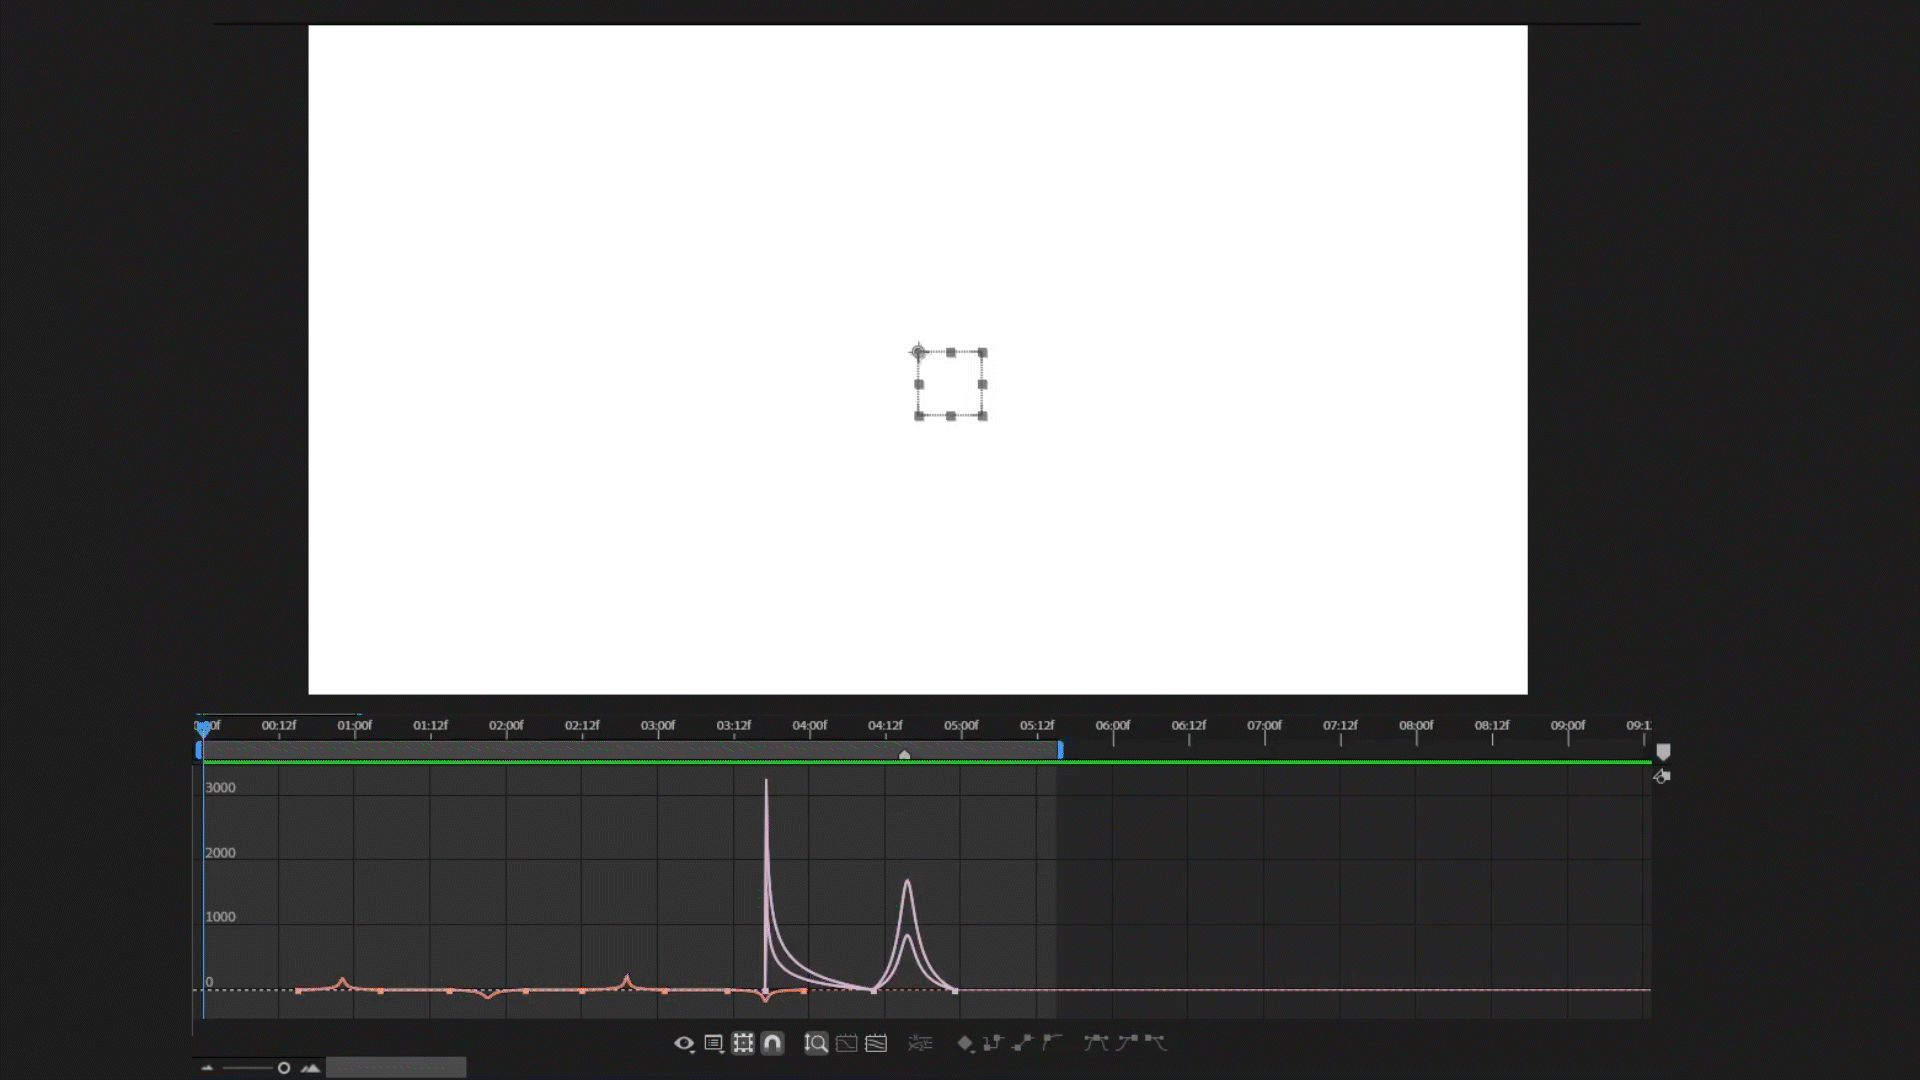The image size is (1920, 1080).
Task: Click the 06:00f mark on time ruler
Action: (1113, 725)
